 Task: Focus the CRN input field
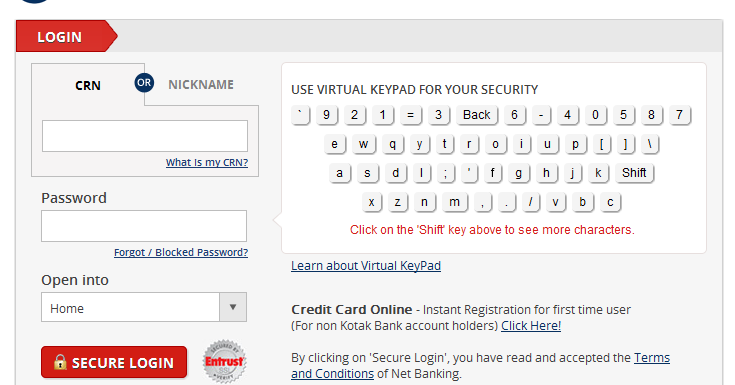click(x=145, y=136)
